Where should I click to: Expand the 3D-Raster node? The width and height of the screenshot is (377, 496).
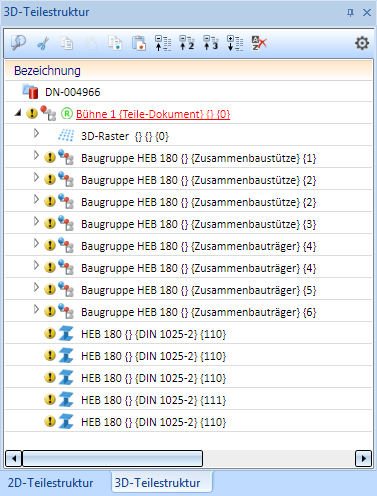36,133
